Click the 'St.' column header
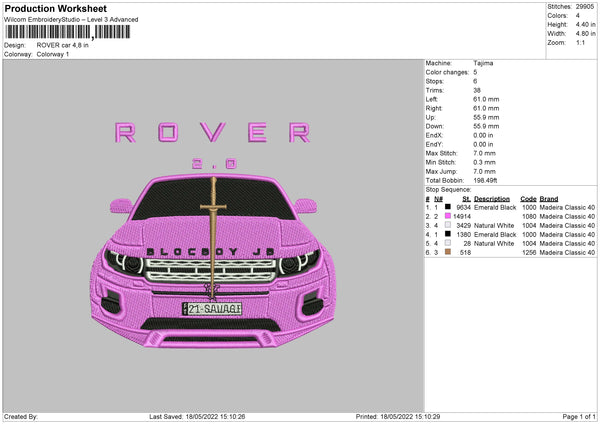This screenshot has height=424, width=600. pos(466,199)
